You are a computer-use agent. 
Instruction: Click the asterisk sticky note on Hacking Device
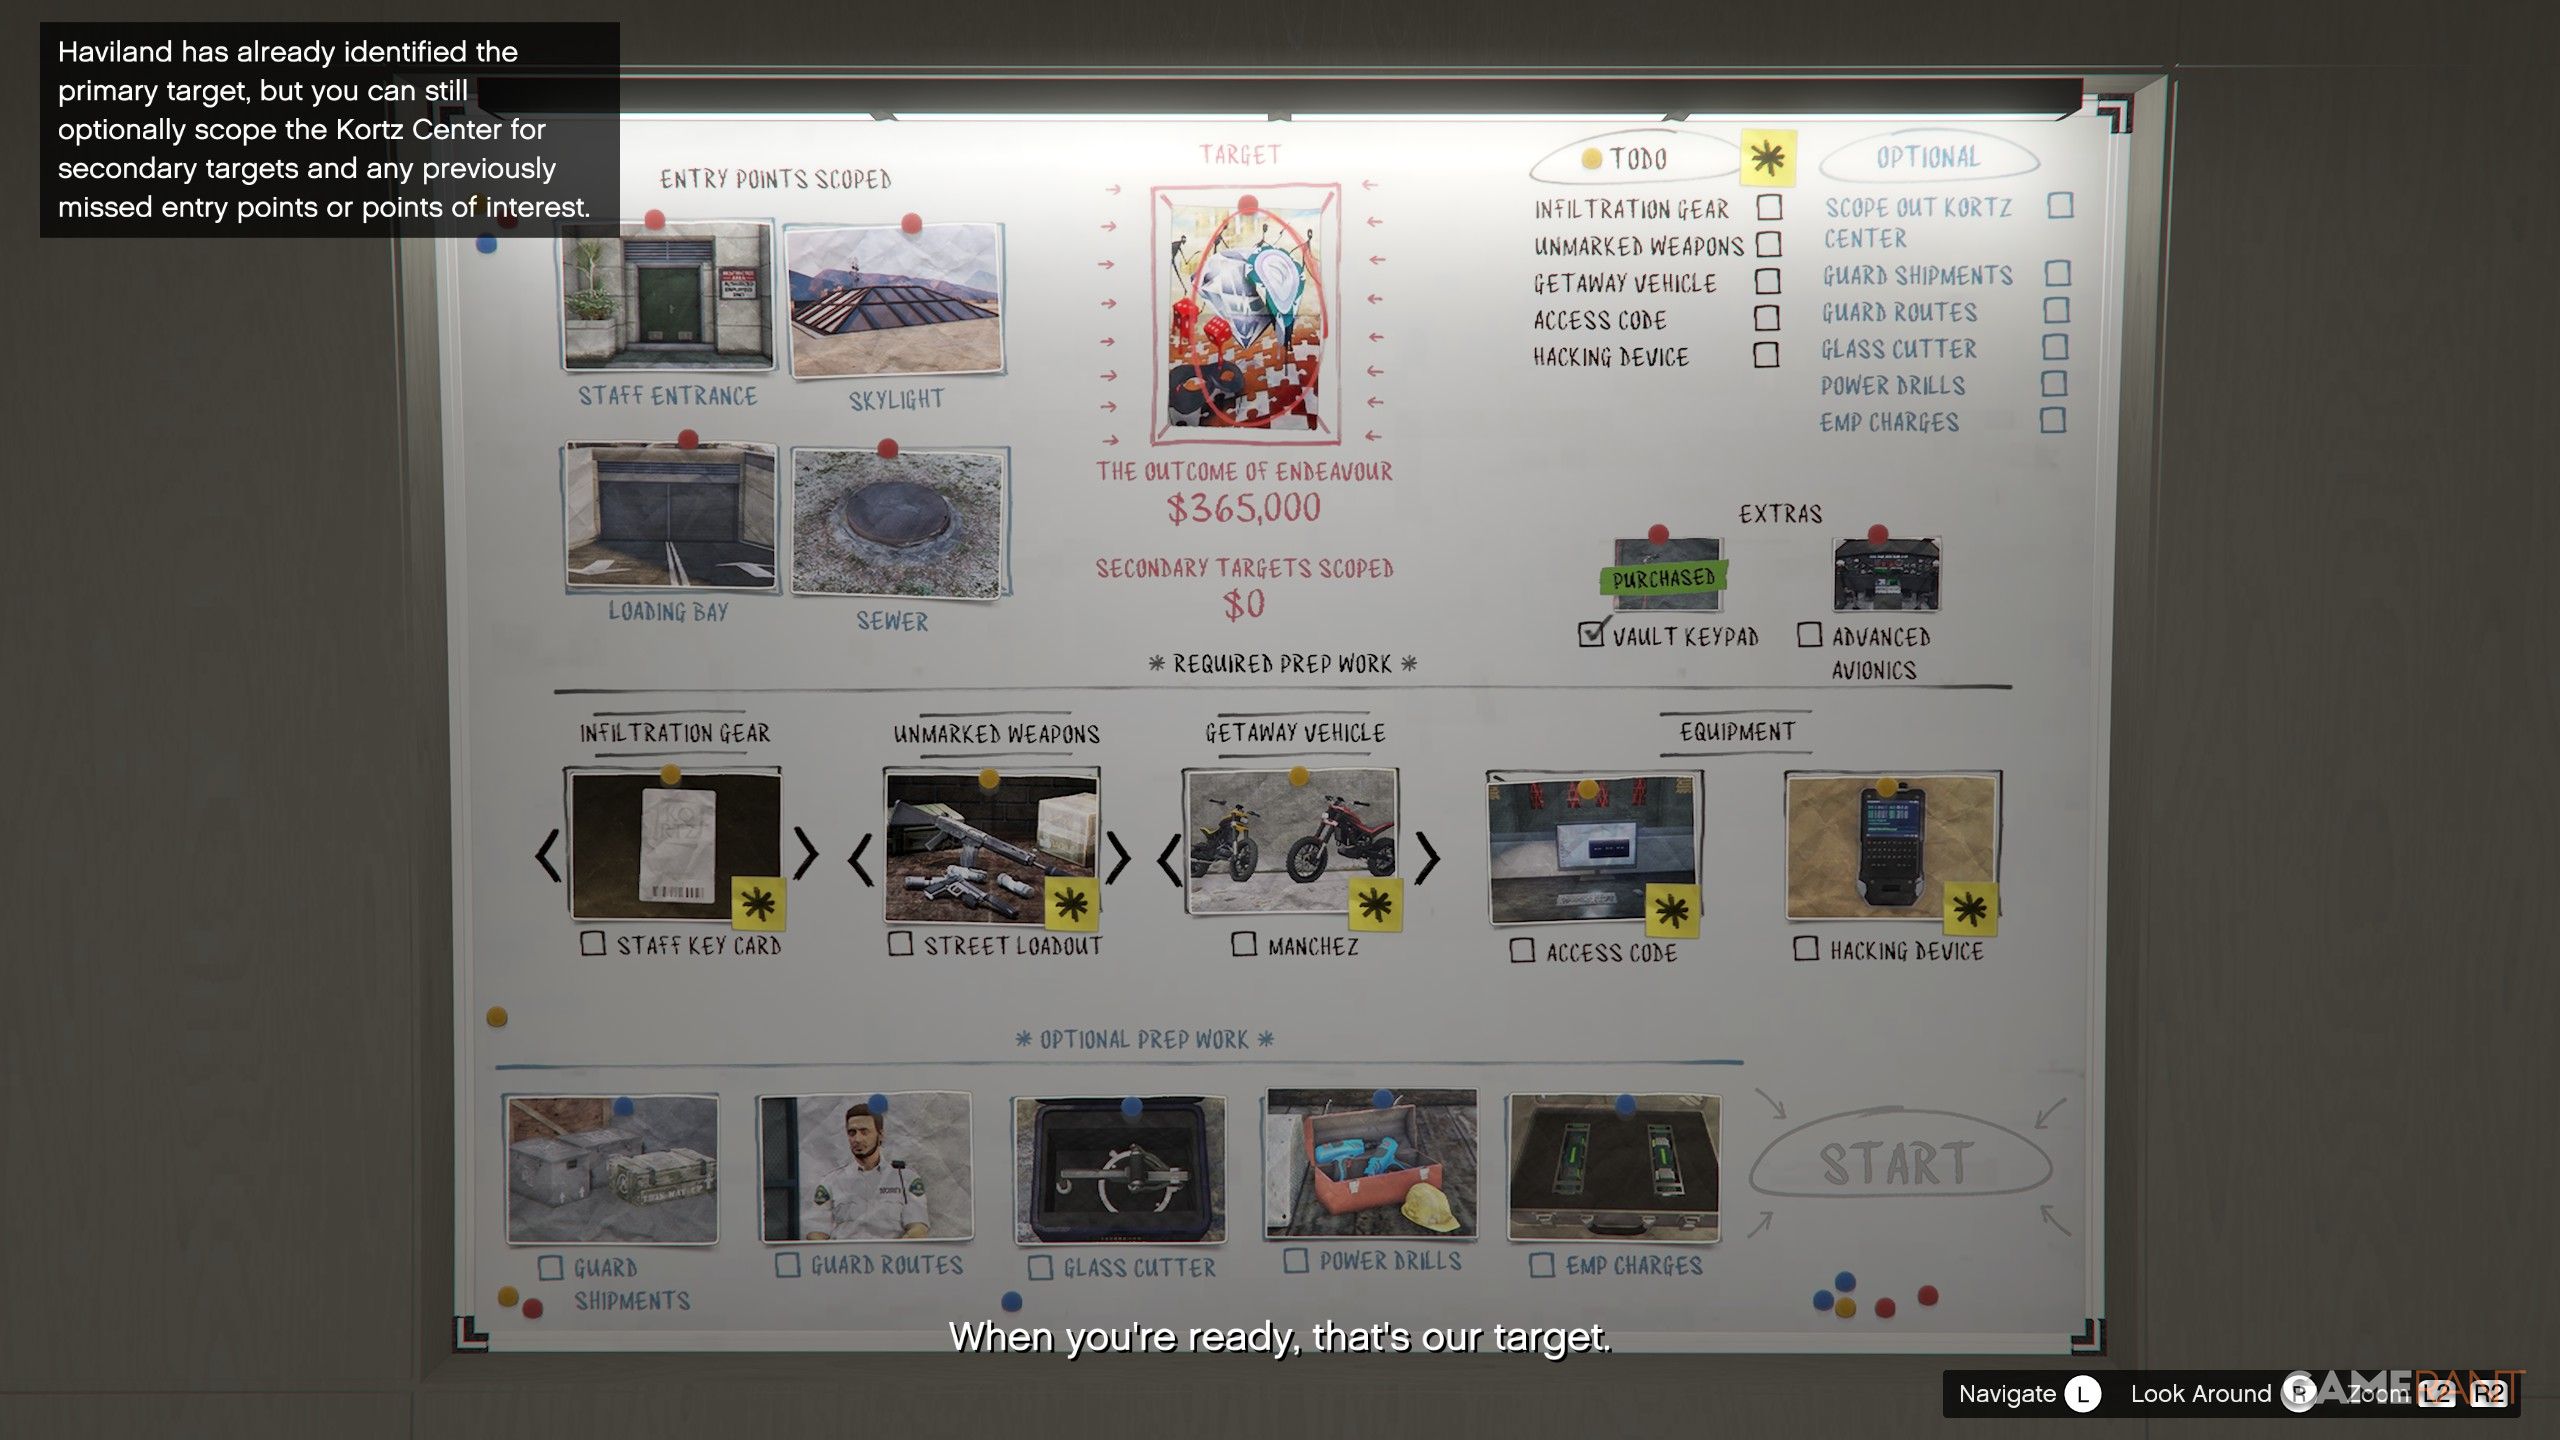pyautogui.click(x=1970, y=909)
